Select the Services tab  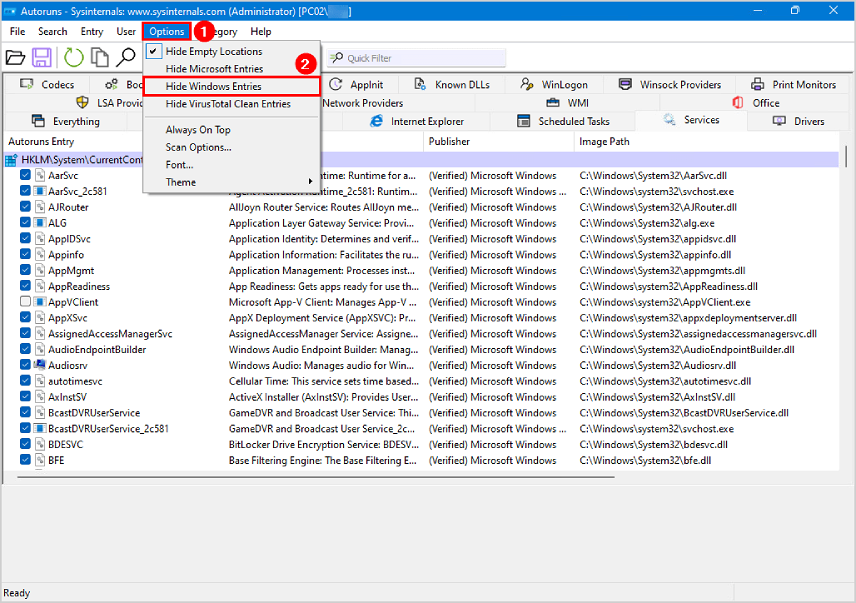(691, 120)
